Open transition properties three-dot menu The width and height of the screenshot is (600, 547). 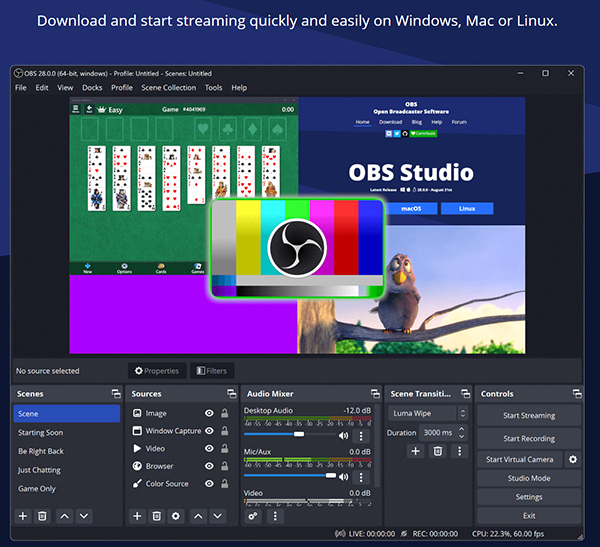click(460, 451)
